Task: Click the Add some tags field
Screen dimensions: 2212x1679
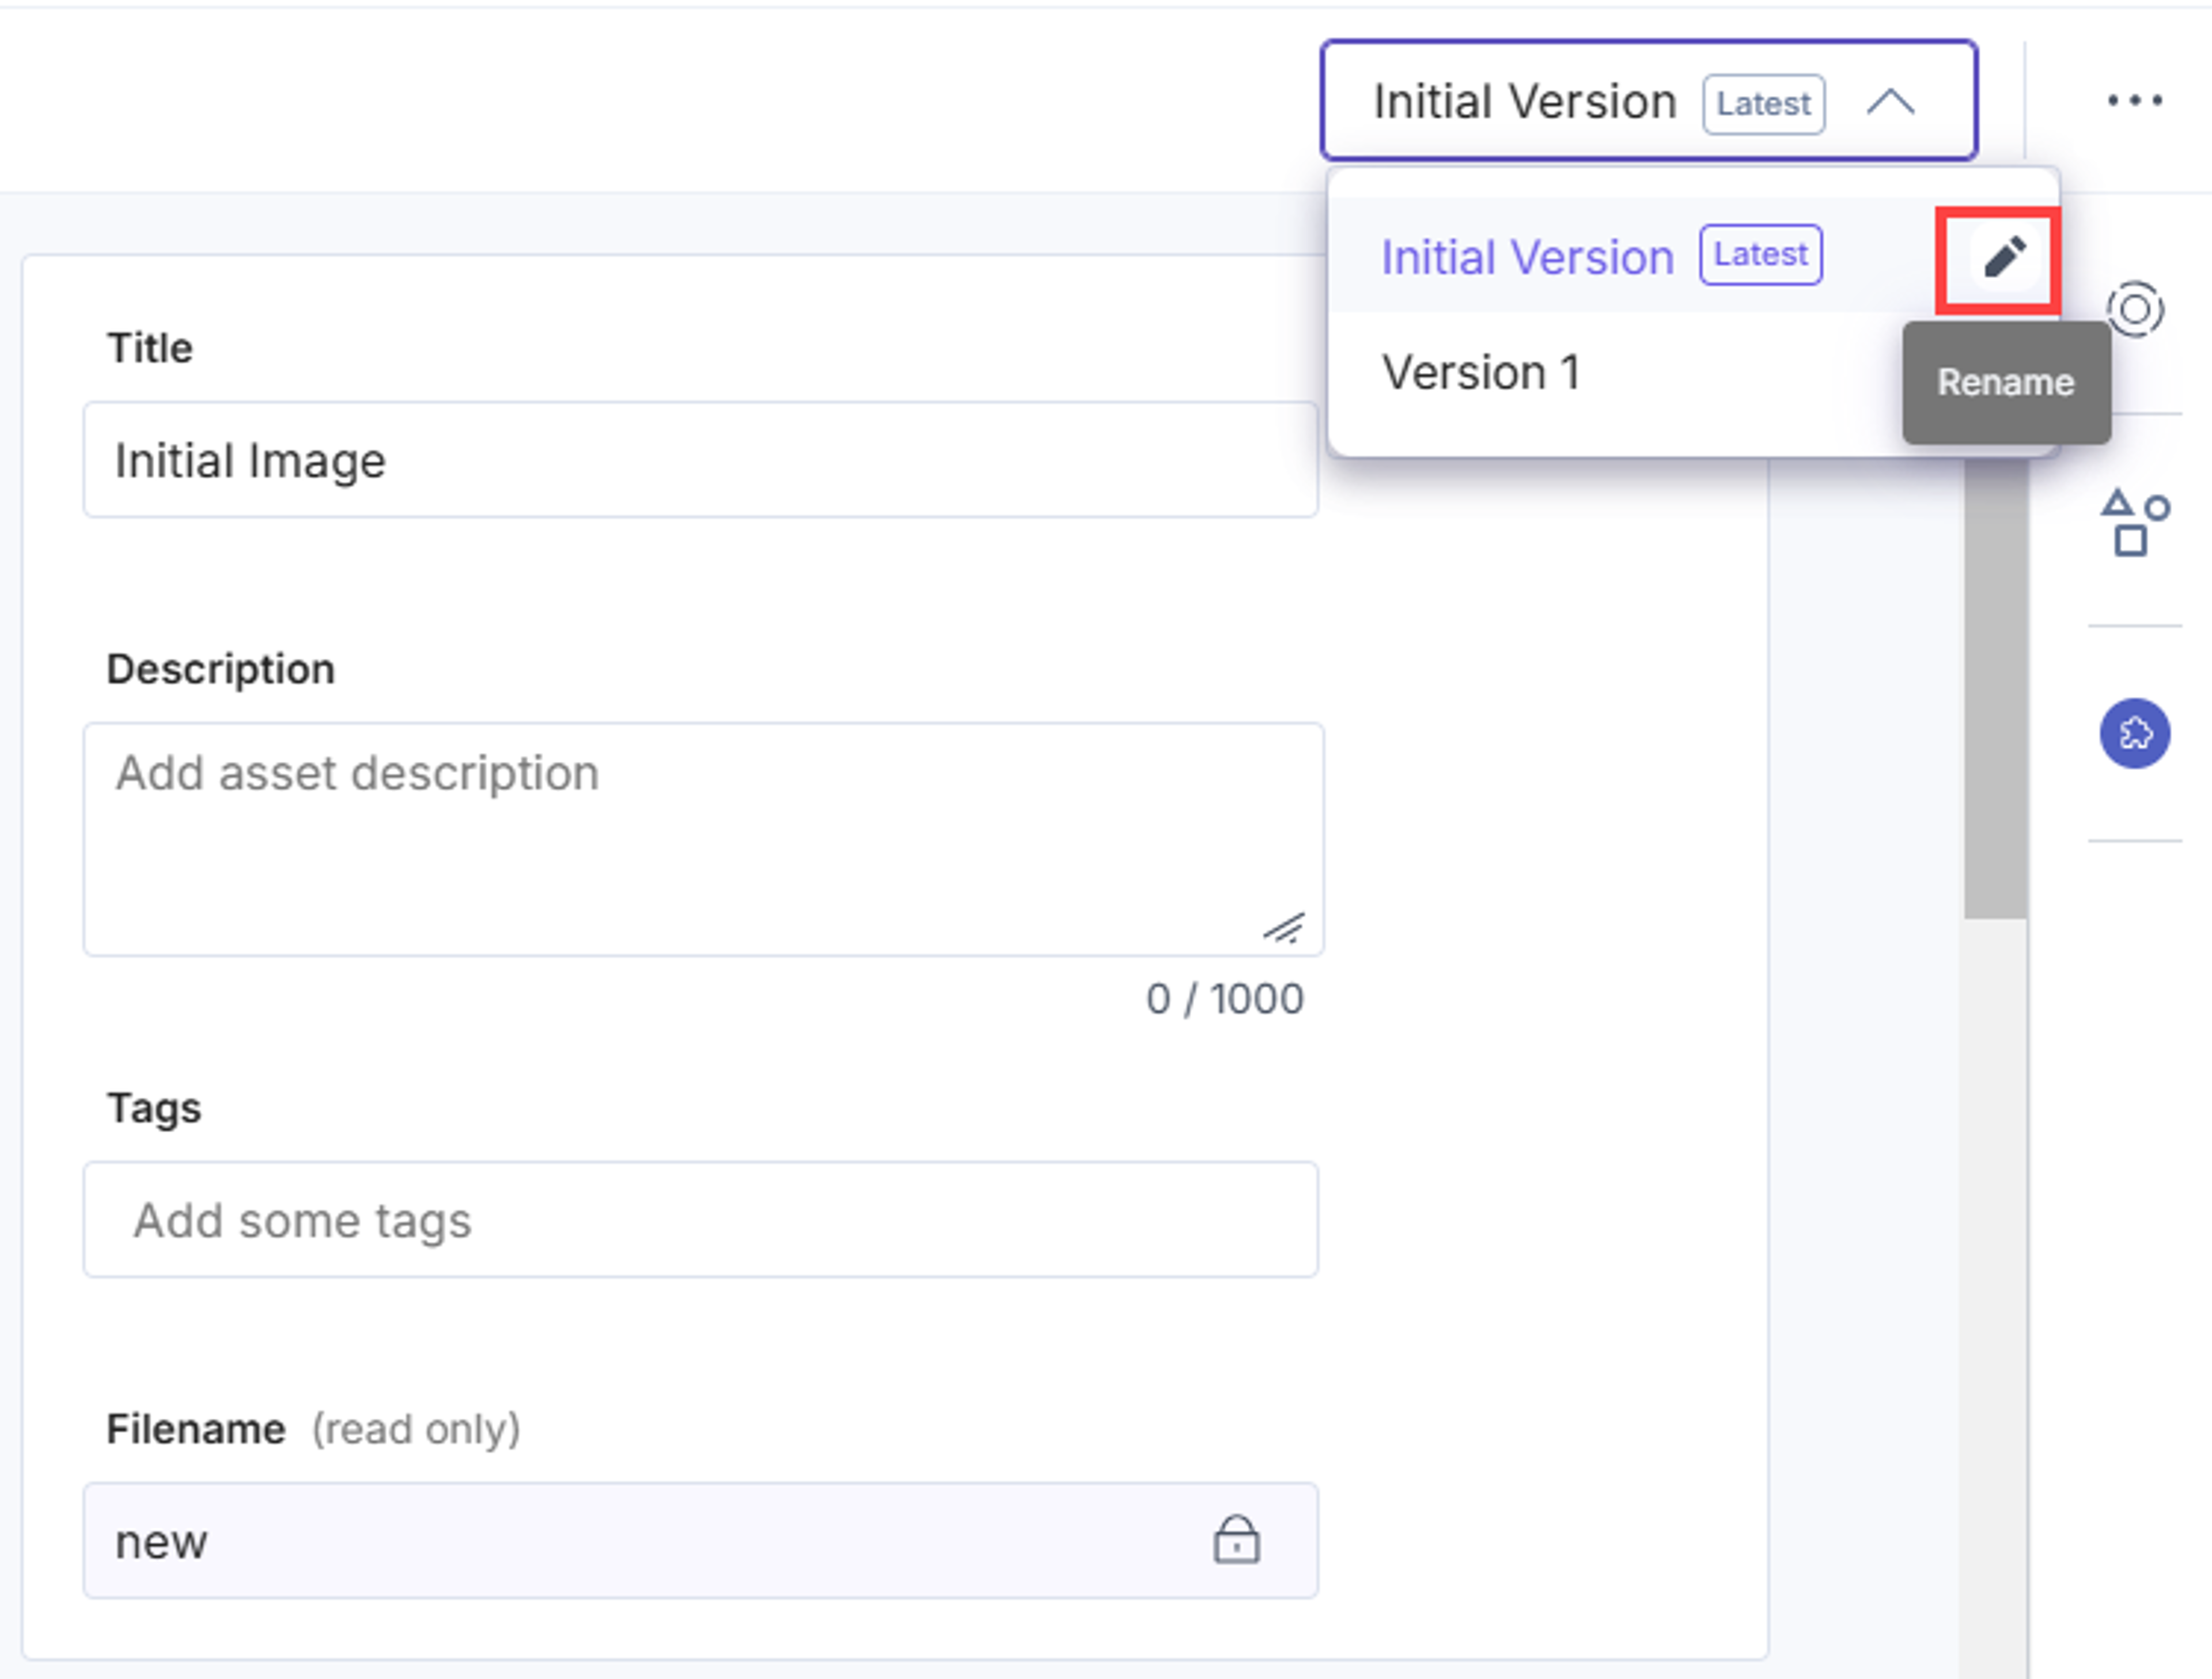Action: pyautogui.click(x=700, y=1219)
